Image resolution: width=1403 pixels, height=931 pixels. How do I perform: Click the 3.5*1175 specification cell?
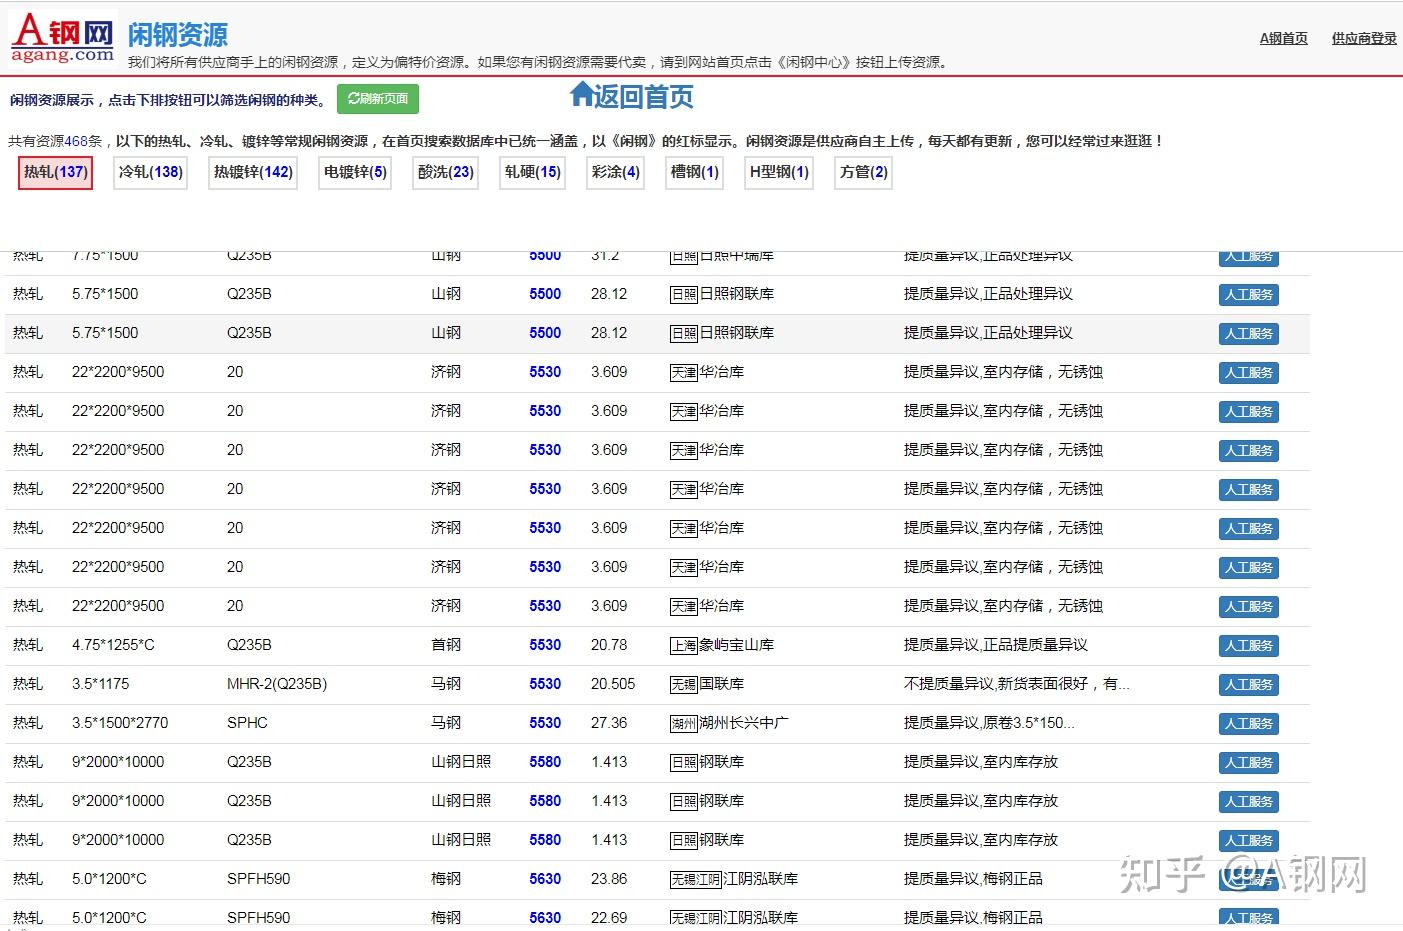click(100, 684)
